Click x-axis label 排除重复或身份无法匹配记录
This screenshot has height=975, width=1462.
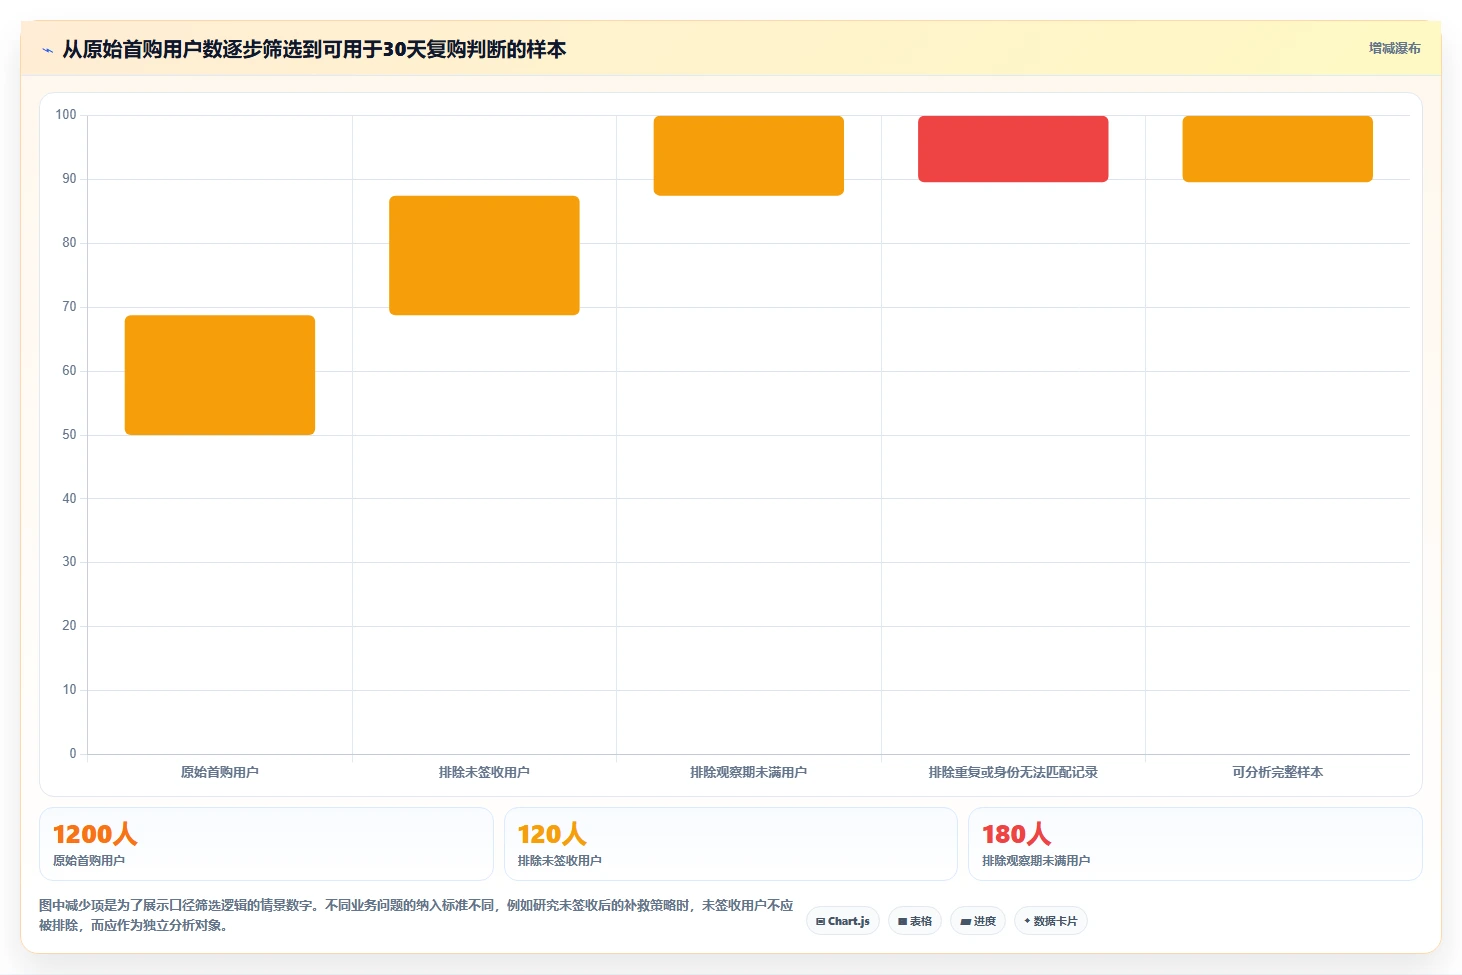1013,772
